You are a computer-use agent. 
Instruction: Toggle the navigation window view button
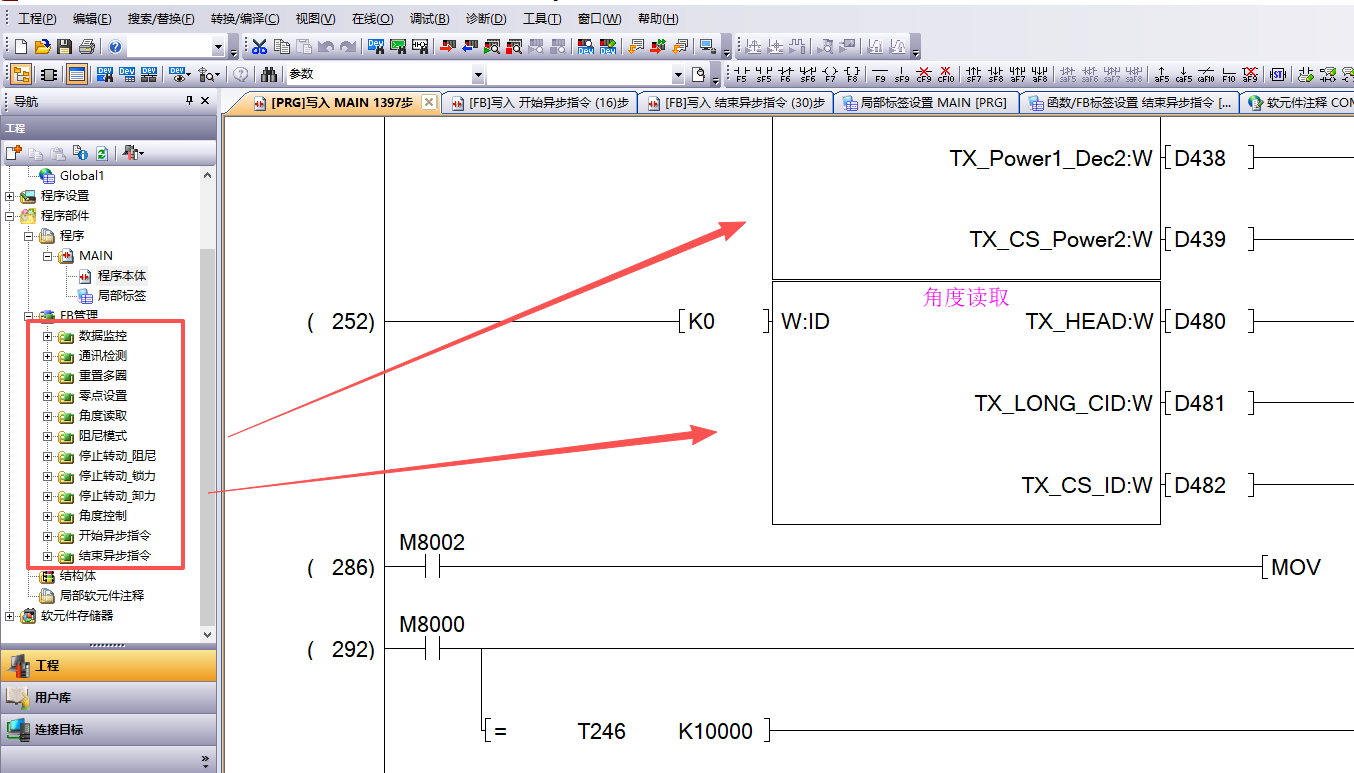point(20,75)
